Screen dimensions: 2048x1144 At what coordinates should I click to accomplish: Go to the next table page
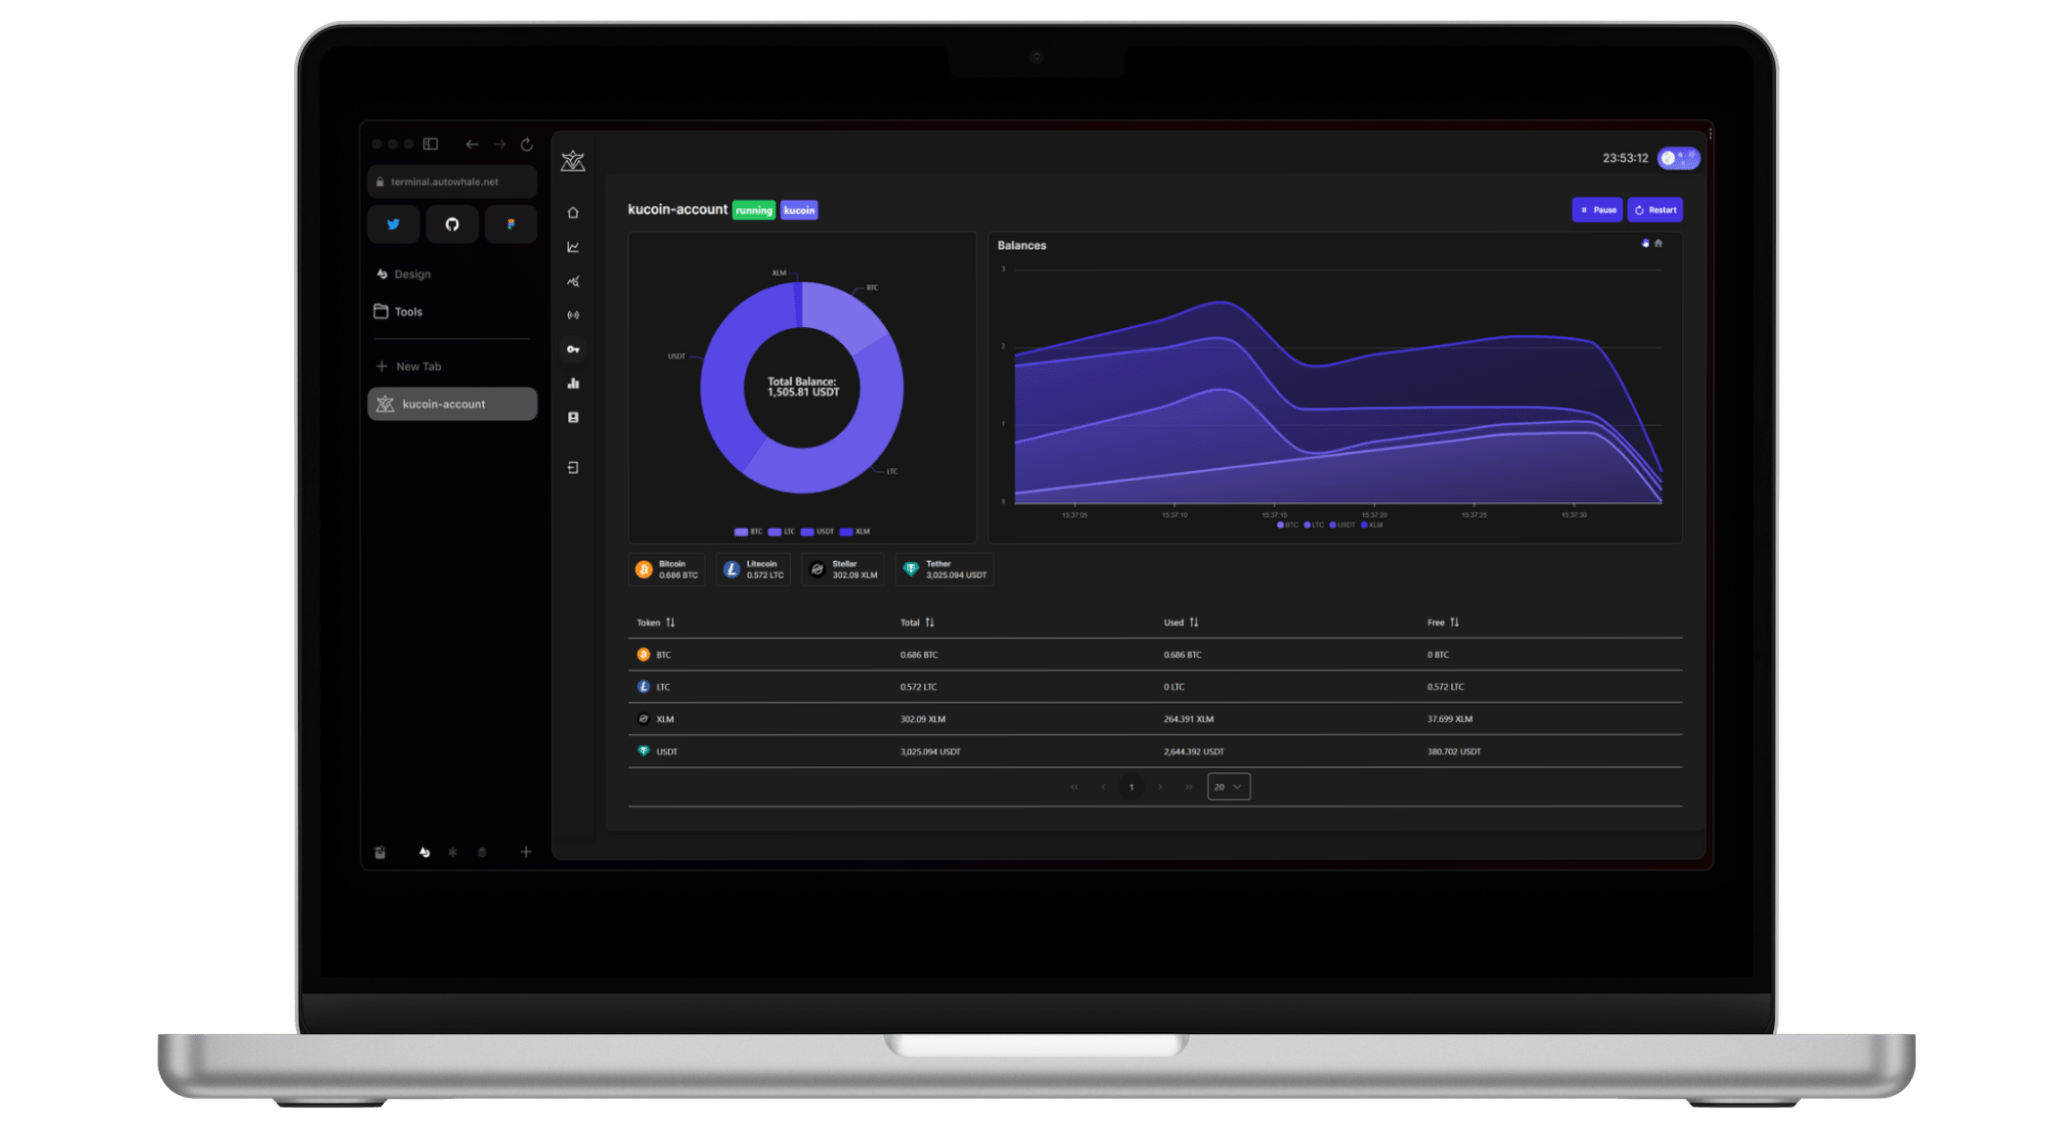pyautogui.click(x=1160, y=787)
